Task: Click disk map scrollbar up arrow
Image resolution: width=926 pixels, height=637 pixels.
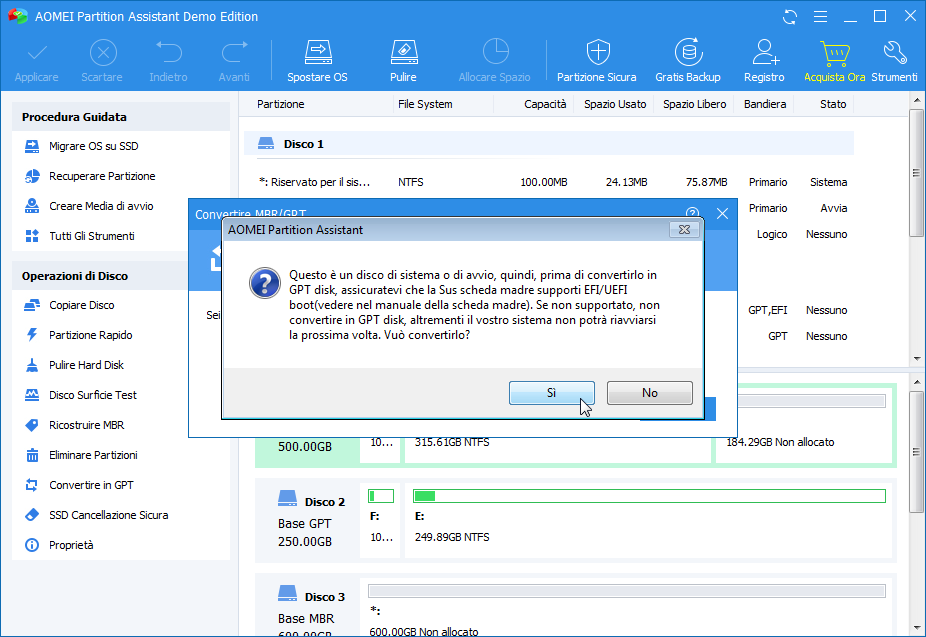Action: tap(917, 382)
